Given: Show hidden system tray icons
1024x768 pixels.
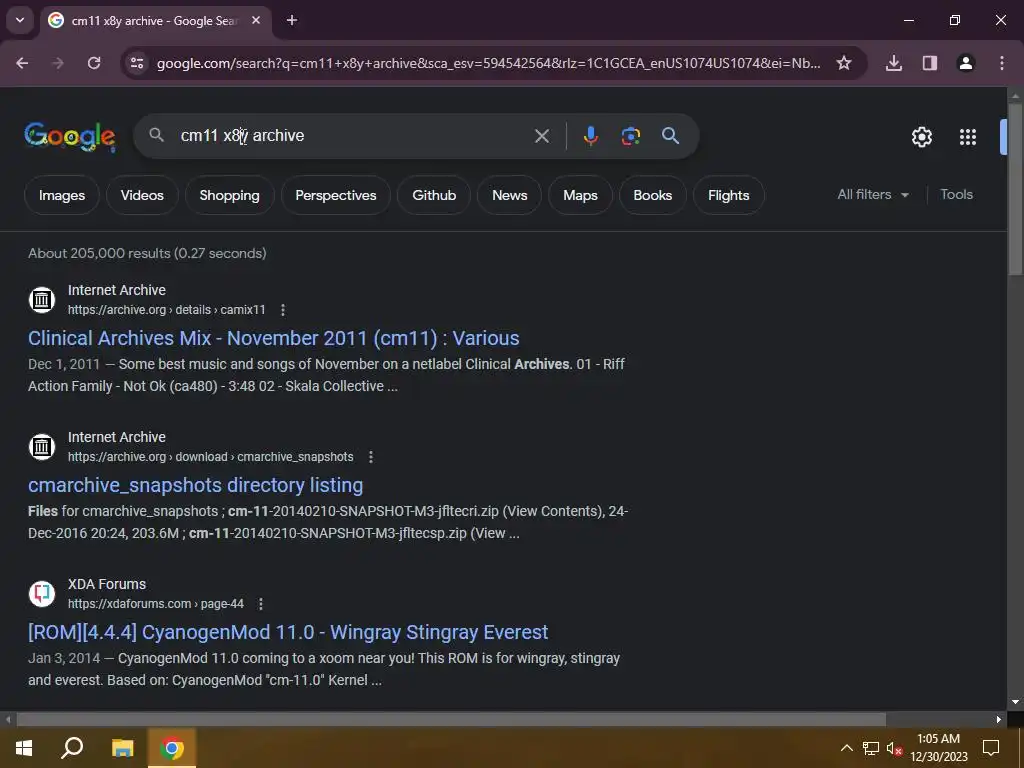Looking at the screenshot, I should point(846,748).
